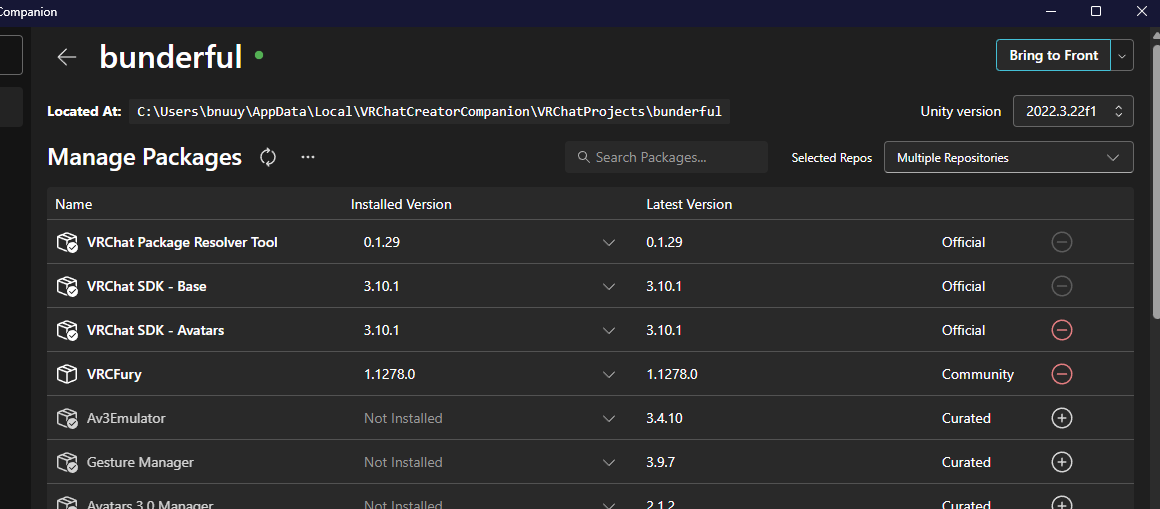Add the Av3Emulator package with plus icon
The width and height of the screenshot is (1160, 509).
pos(1062,418)
